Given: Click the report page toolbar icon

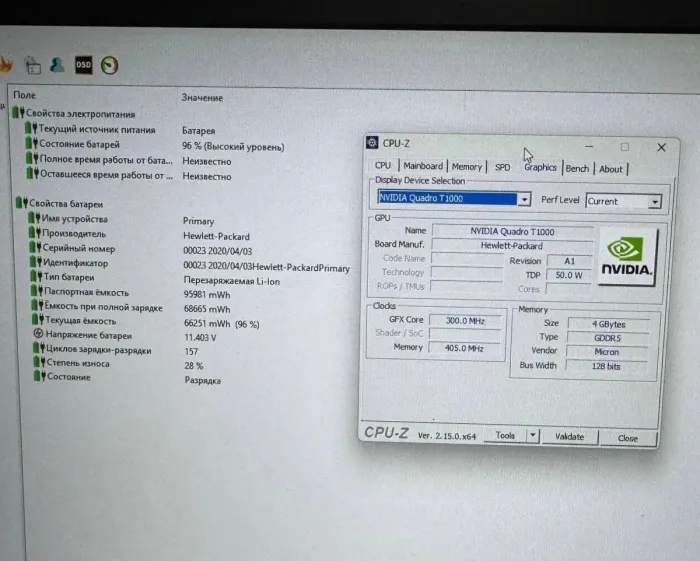Looking at the screenshot, I should (32, 65).
